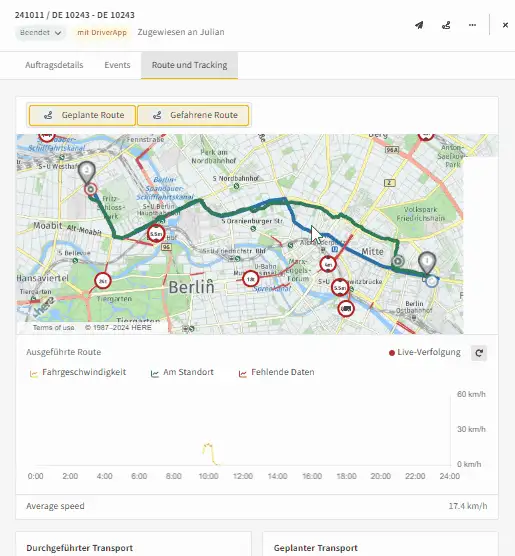
Task: Click the truck restriction sign on map
Action: click(x=346, y=309)
